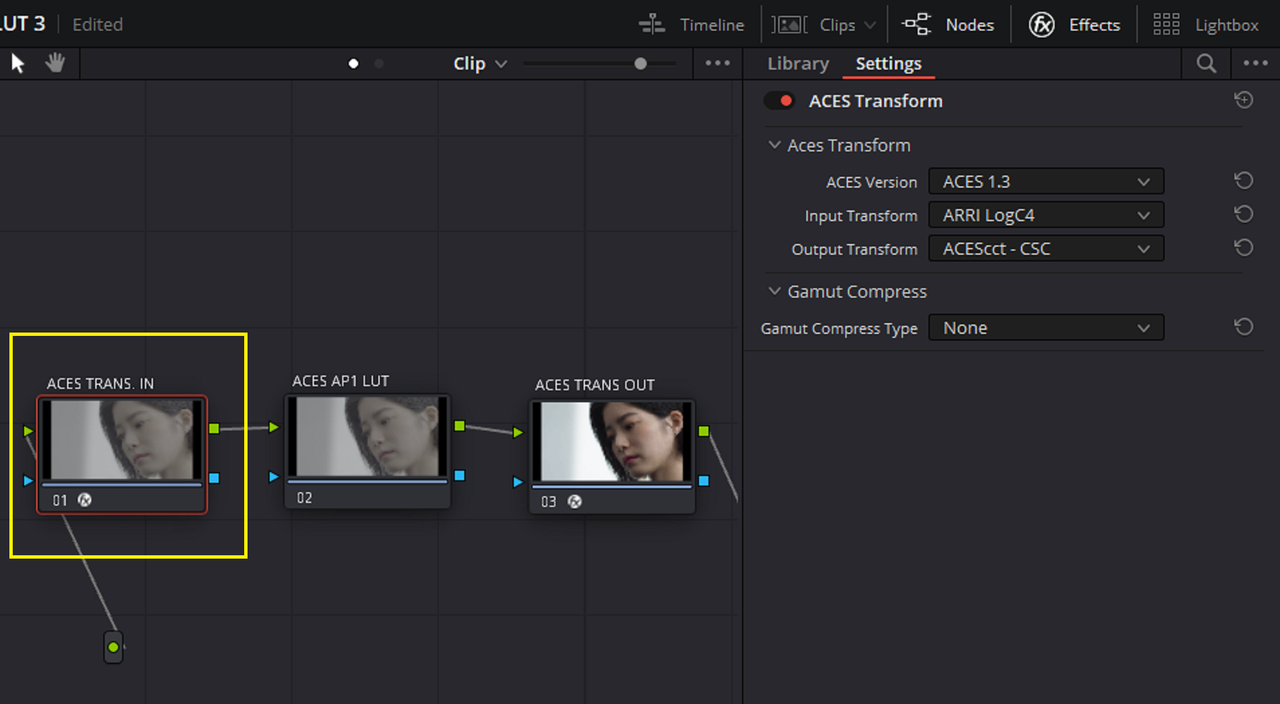Screen dimensions: 1280x704
Task: Reset the Input Transform parameter
Action: click(1244, 214)
